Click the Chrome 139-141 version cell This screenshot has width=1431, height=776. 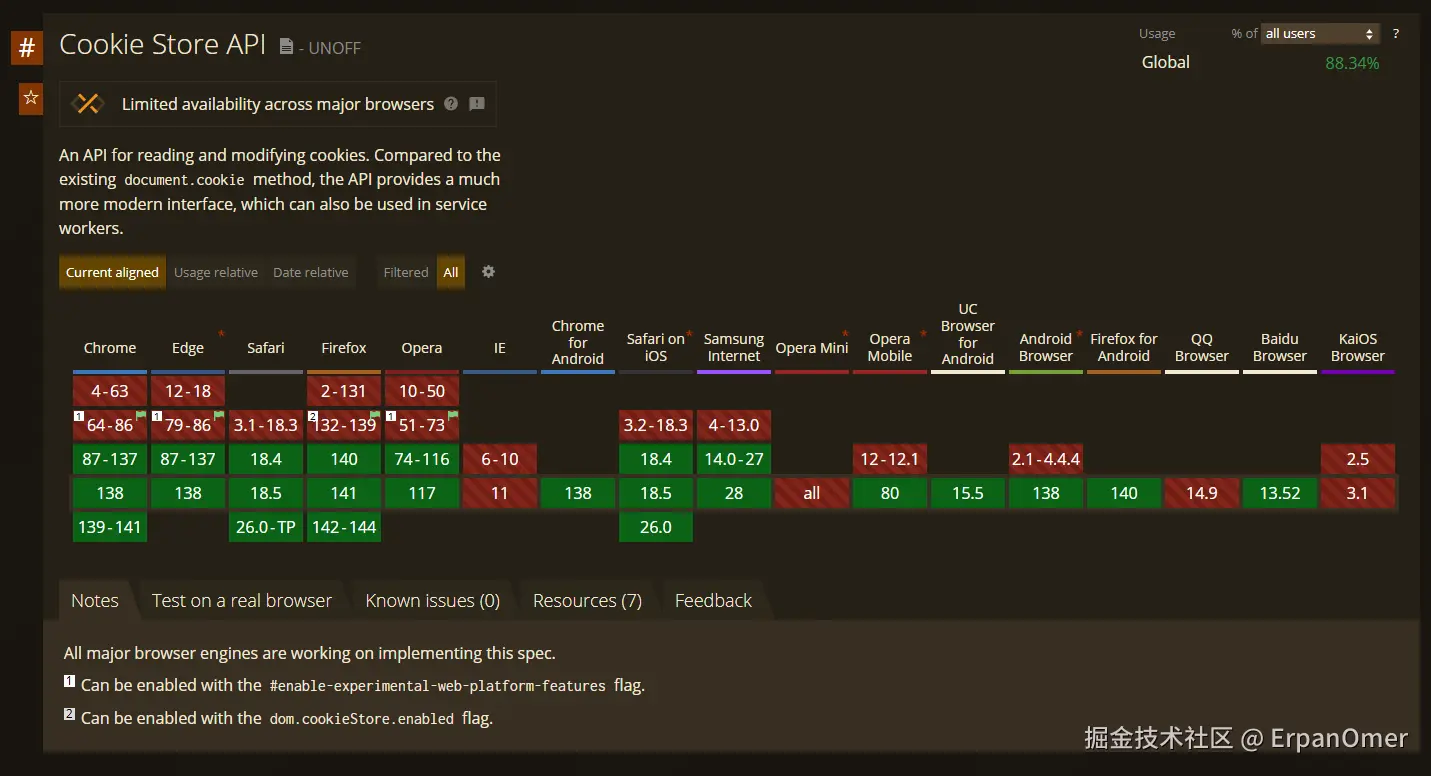pyautogui.click(x=110, y=527)
